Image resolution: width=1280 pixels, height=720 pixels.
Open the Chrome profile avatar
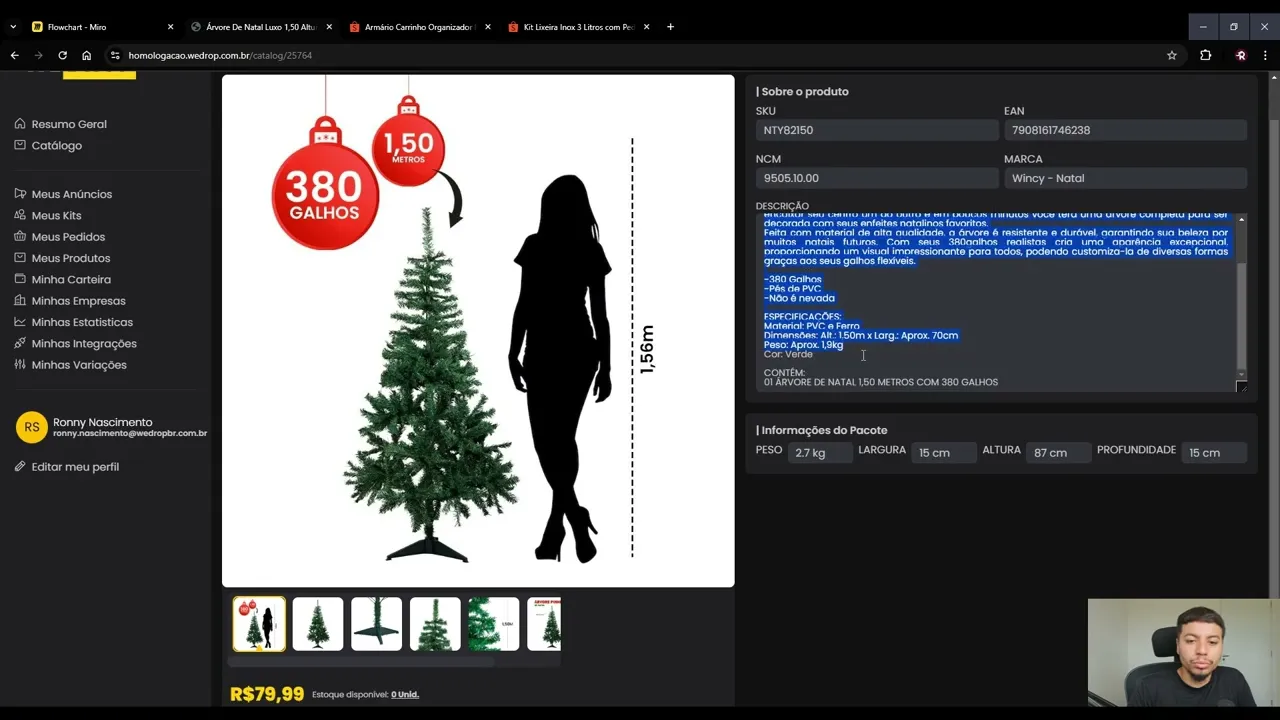point(1240,55)
